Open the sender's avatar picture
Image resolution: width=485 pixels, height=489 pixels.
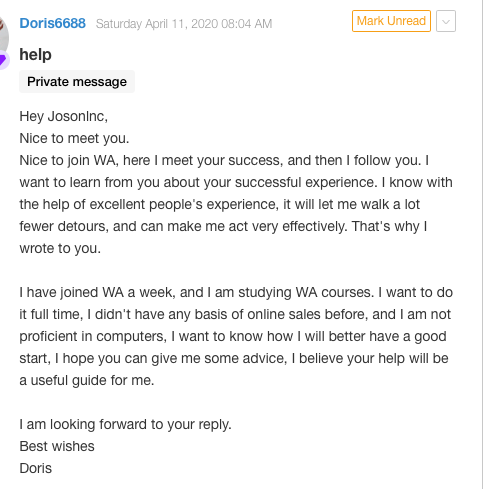coord(3,35)
